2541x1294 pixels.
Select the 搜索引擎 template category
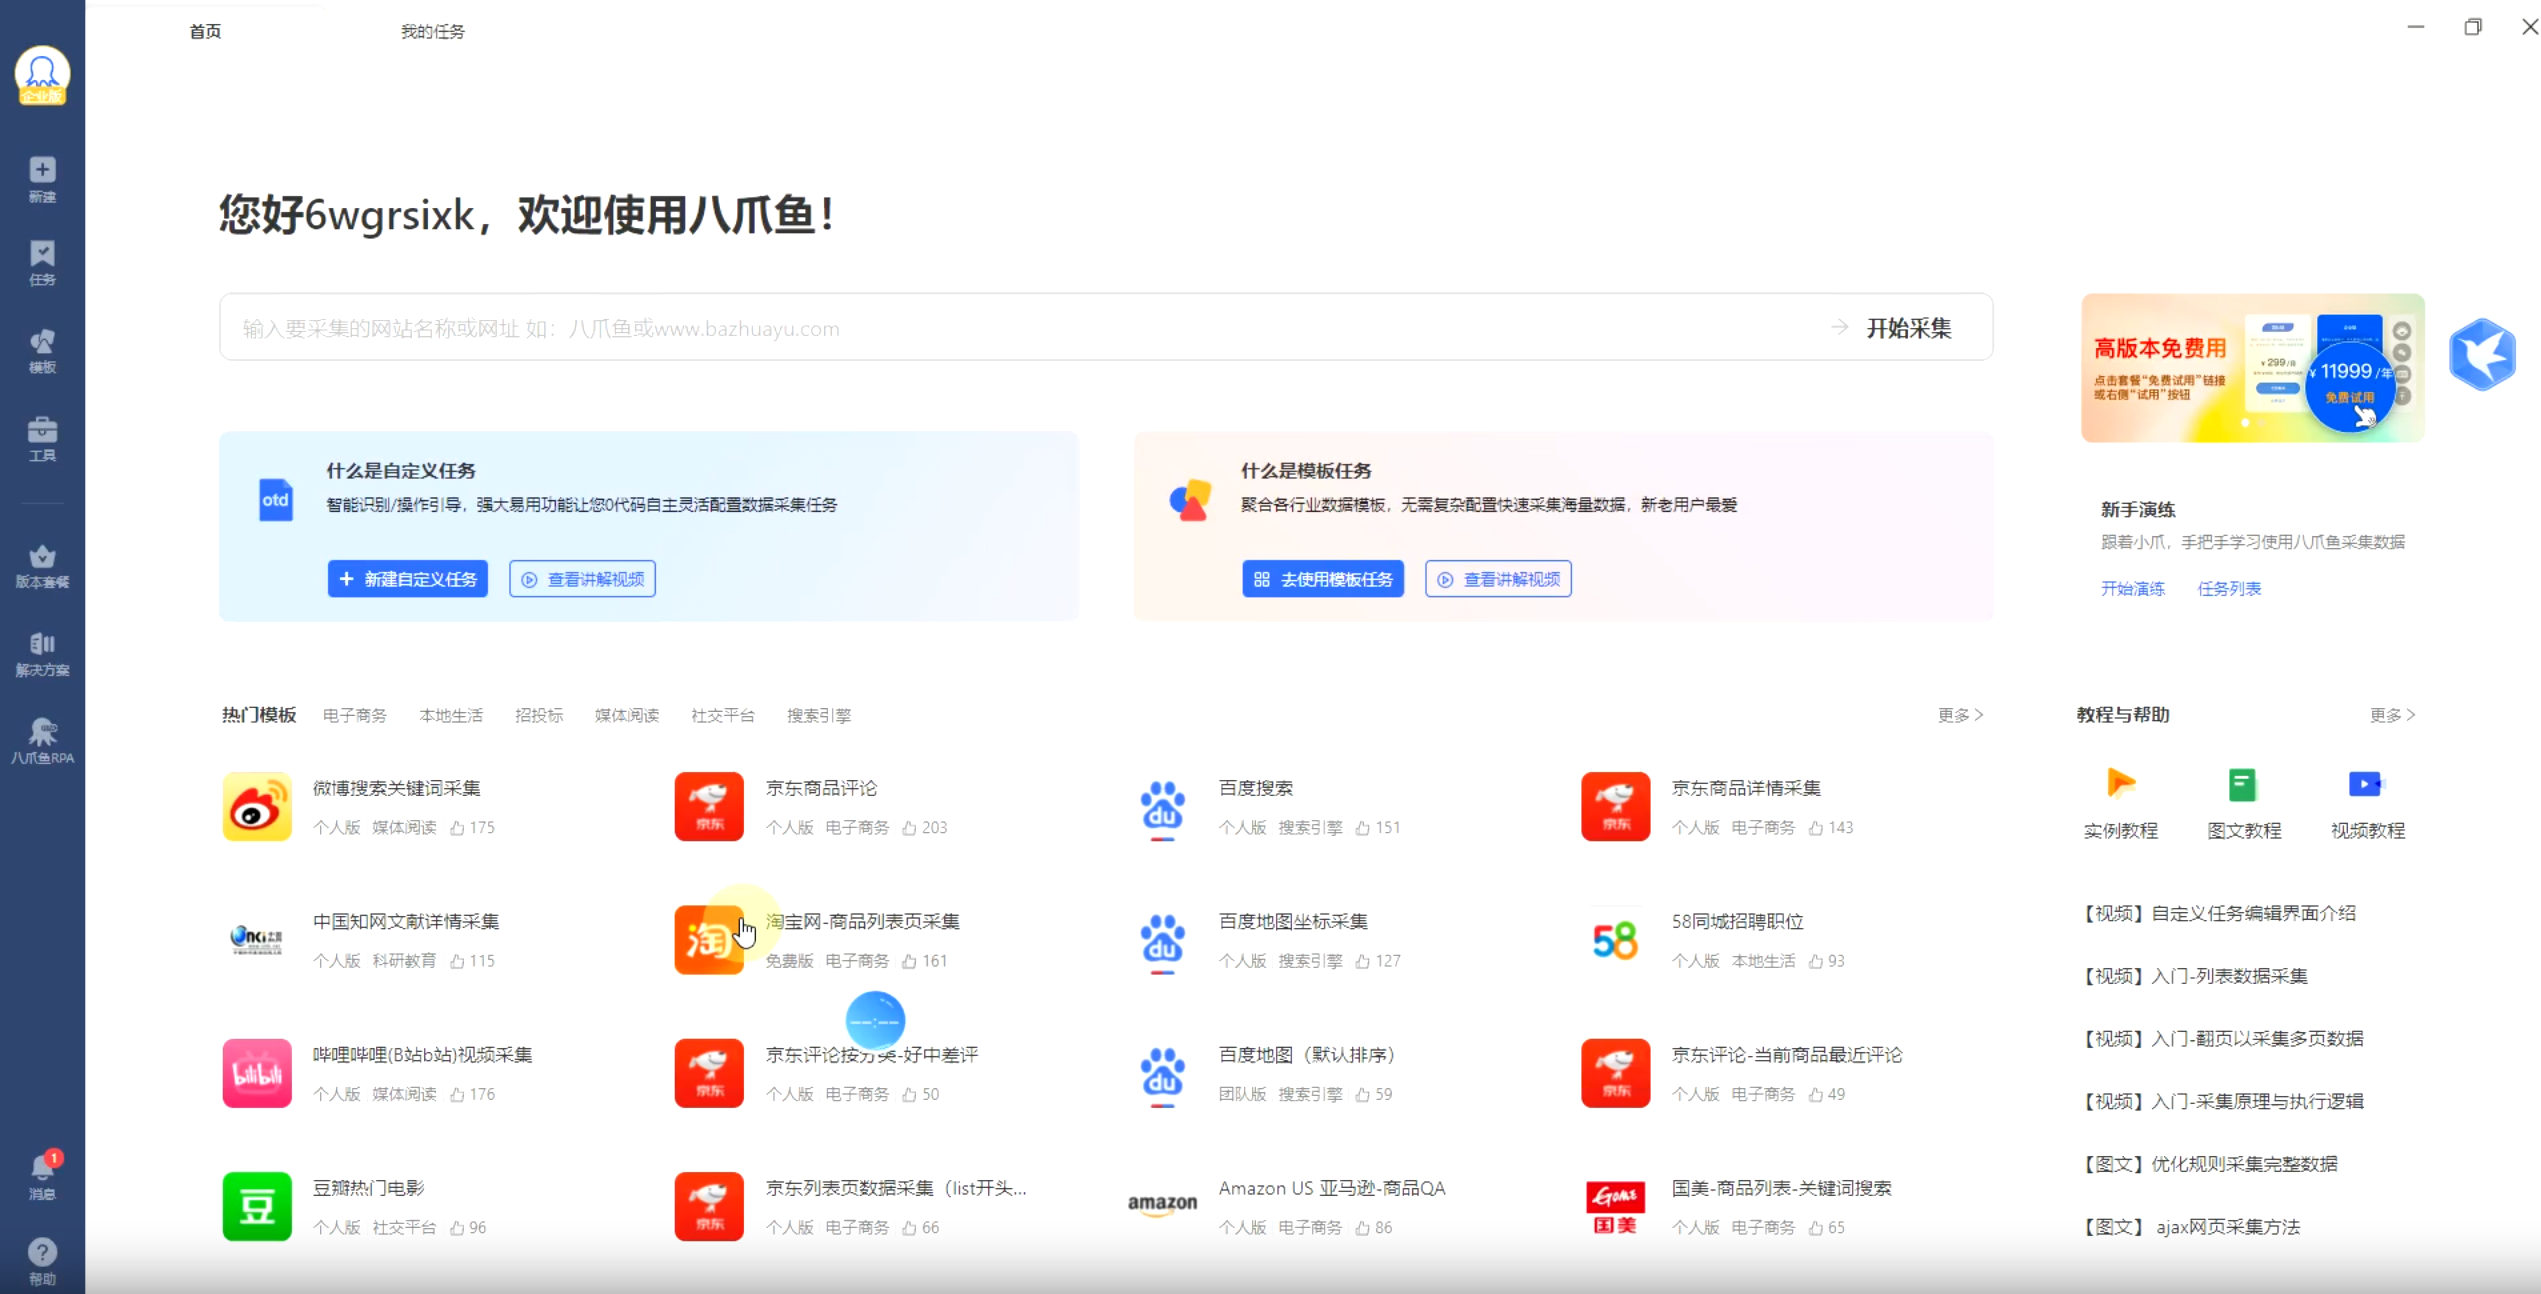pyautogui.click(x=818, y=715)
